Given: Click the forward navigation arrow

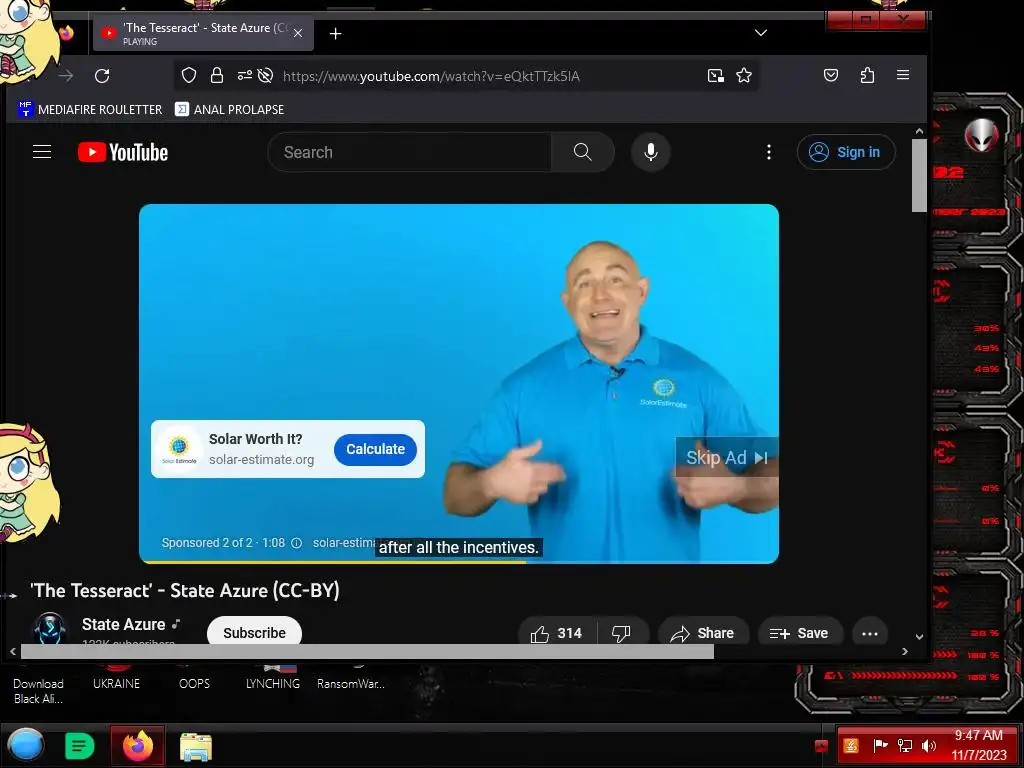Looking at the screenshot, I should (66, 76).
